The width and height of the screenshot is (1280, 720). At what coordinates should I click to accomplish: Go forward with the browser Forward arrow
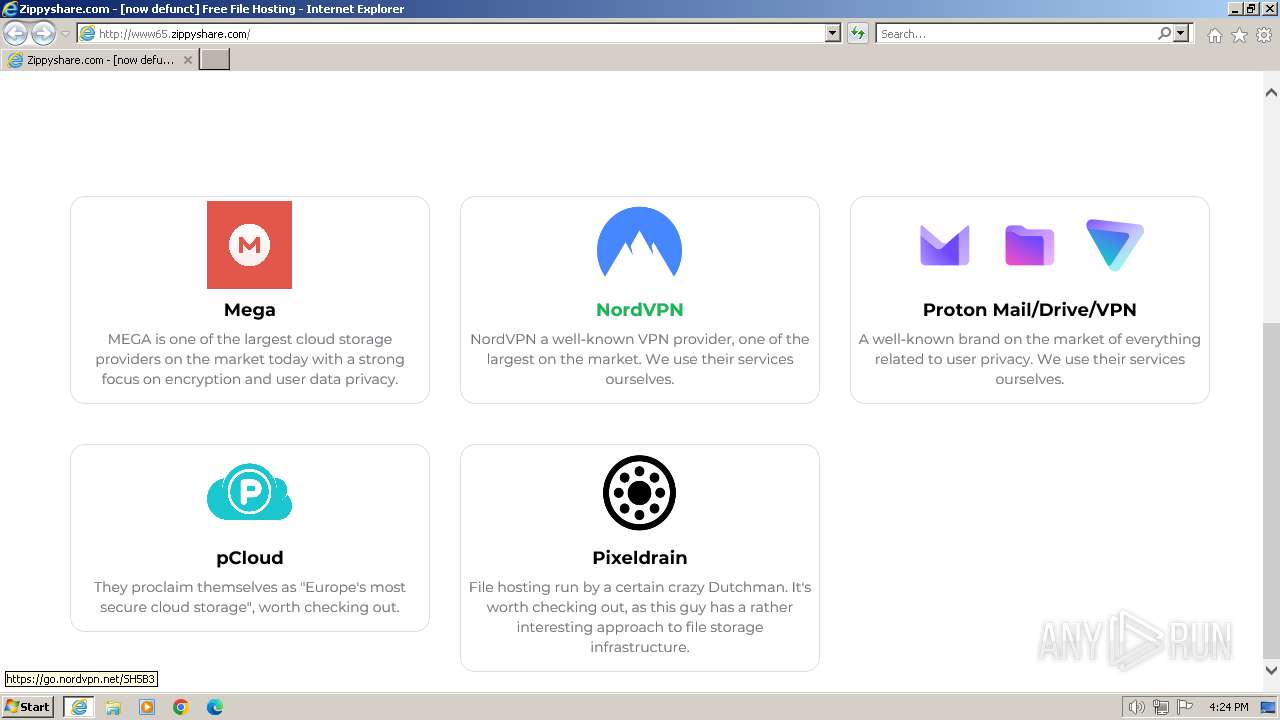[x=43, y=33]
